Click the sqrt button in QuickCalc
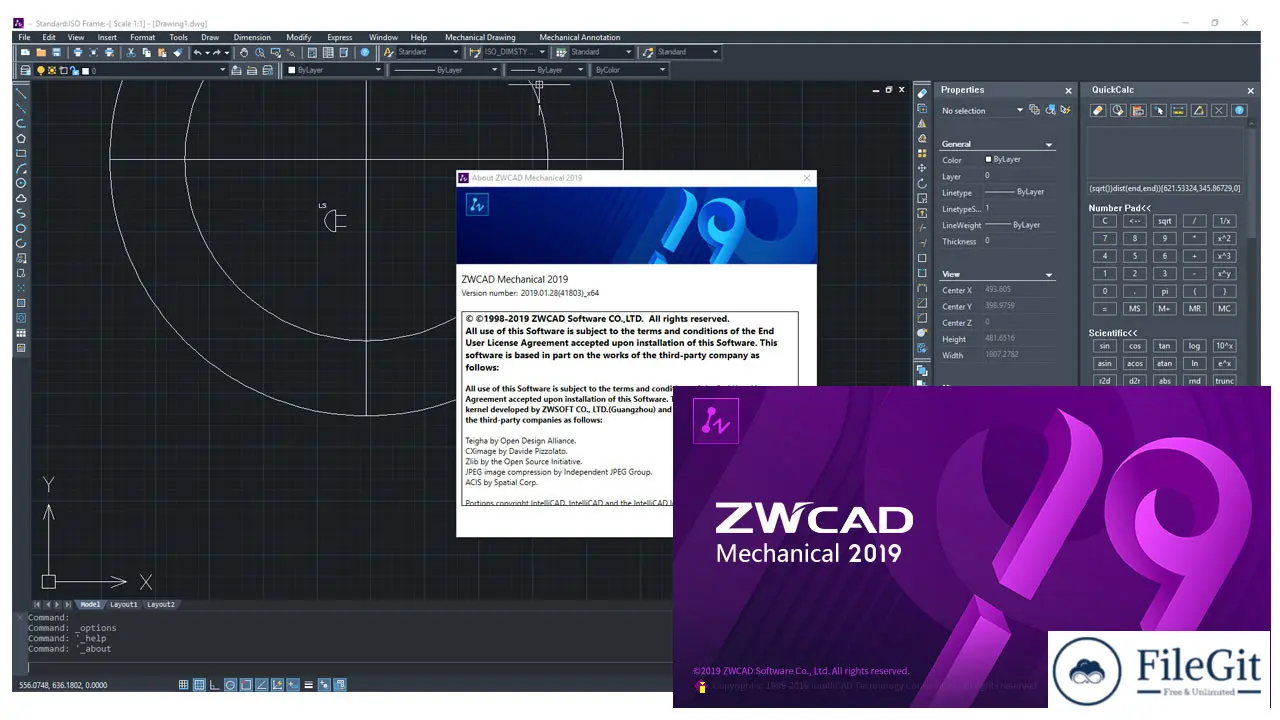Image resolution: width=1280 pixels, height=720 pixels. point(1164,221)
